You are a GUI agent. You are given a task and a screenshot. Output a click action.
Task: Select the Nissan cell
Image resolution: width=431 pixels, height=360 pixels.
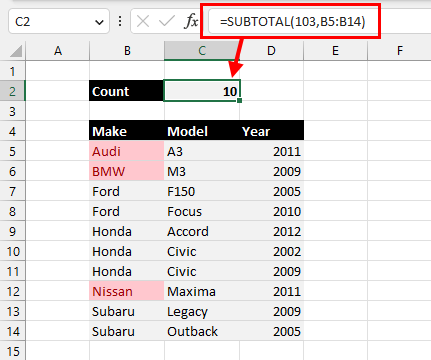pyautogui.click(x=127, y=291)
